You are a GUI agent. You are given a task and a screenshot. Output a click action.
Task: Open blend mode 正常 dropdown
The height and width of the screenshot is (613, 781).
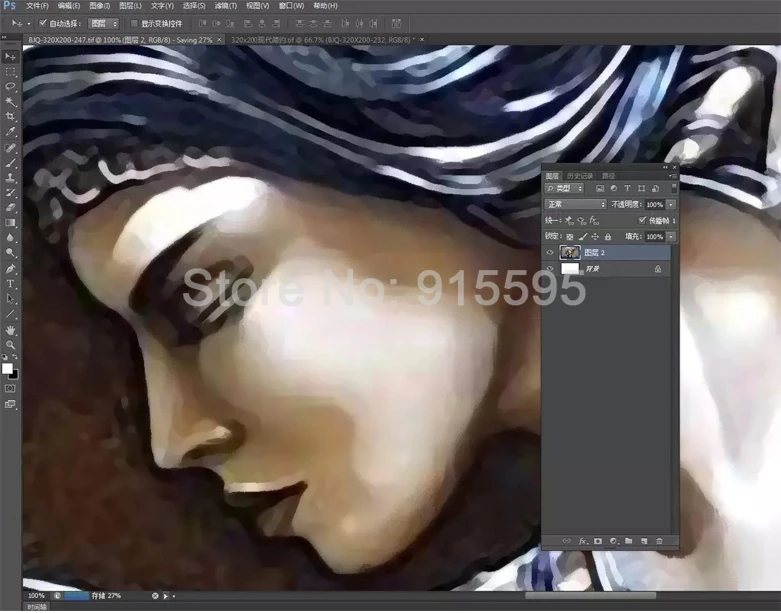(x=575, y=205)
